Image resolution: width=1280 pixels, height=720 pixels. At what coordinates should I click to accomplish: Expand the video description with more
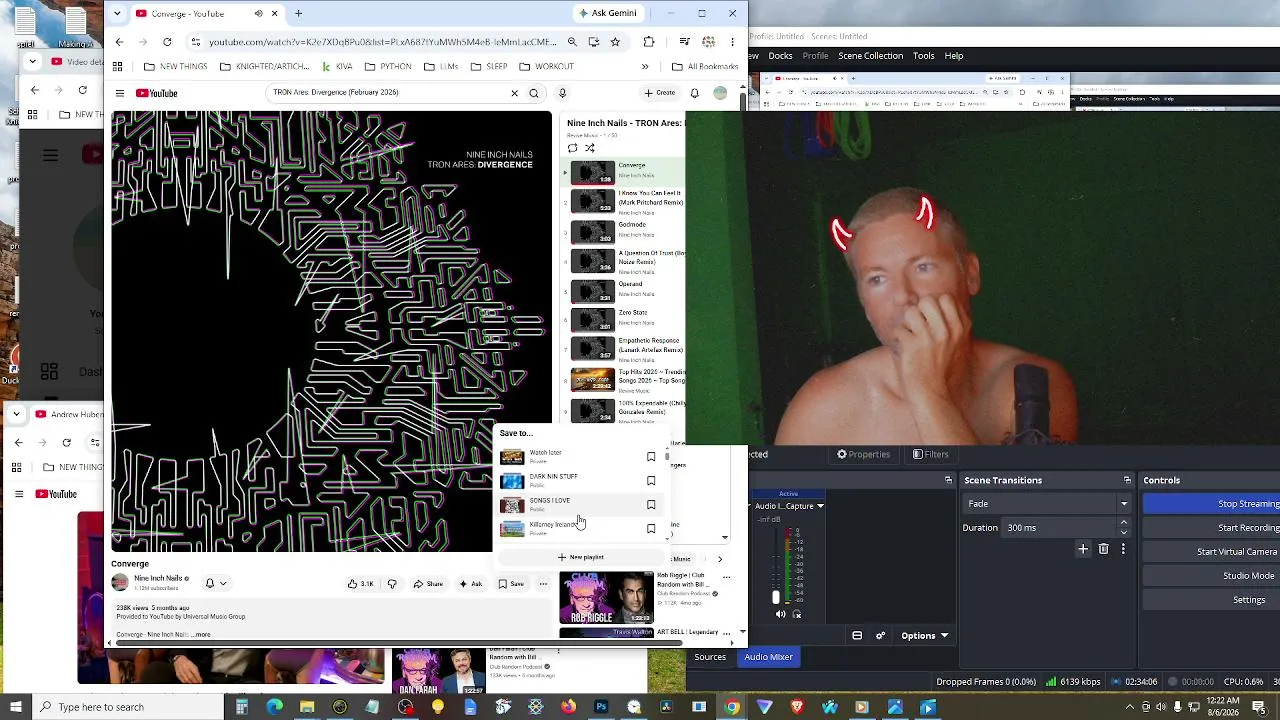(x=201, y=635)
